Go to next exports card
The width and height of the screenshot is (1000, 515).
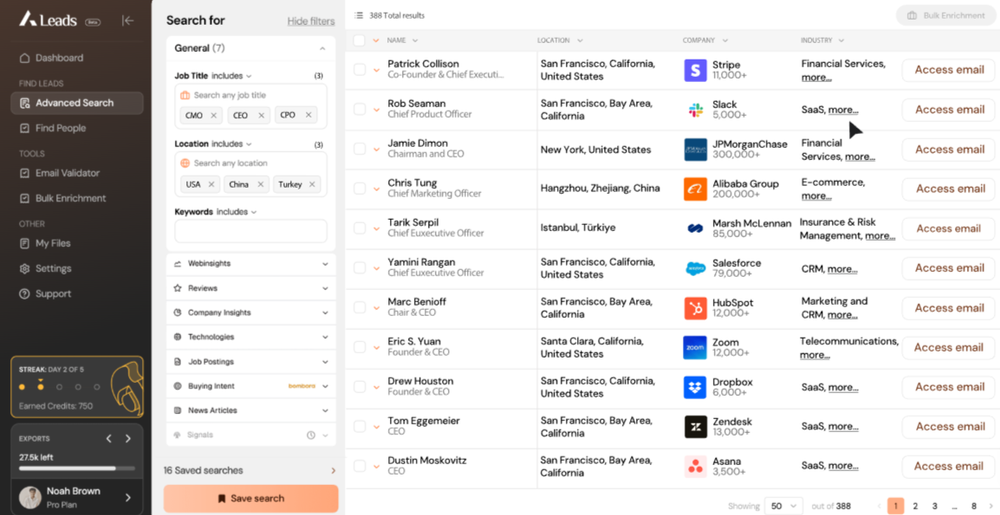click(128, 439)
